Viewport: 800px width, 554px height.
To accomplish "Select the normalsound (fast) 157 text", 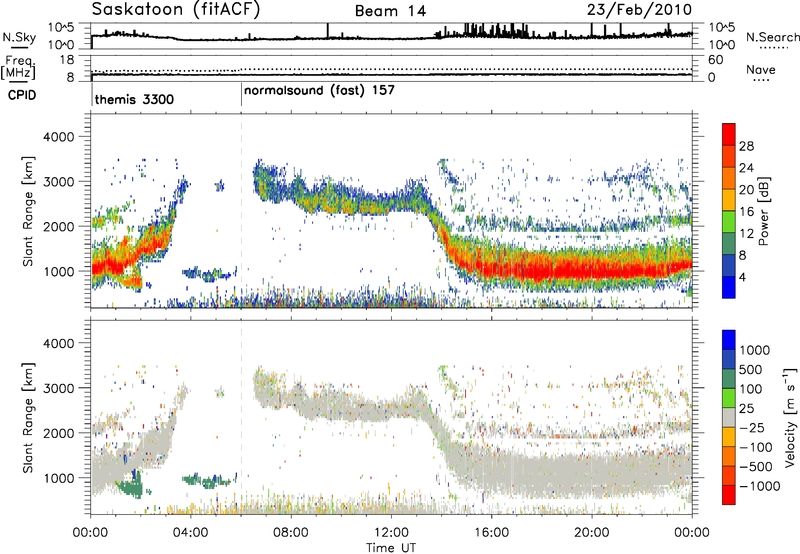I will 319,91.
